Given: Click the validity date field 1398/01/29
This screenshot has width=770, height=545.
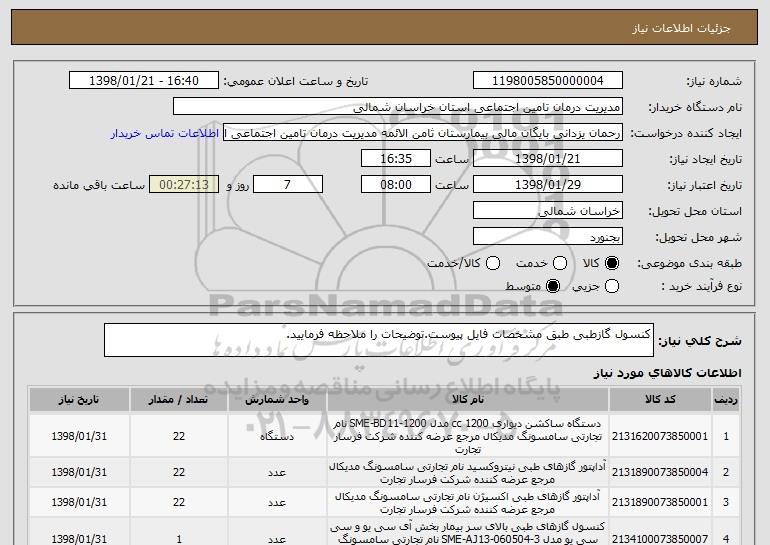Looking at the screenshot, I should (548, 185).
